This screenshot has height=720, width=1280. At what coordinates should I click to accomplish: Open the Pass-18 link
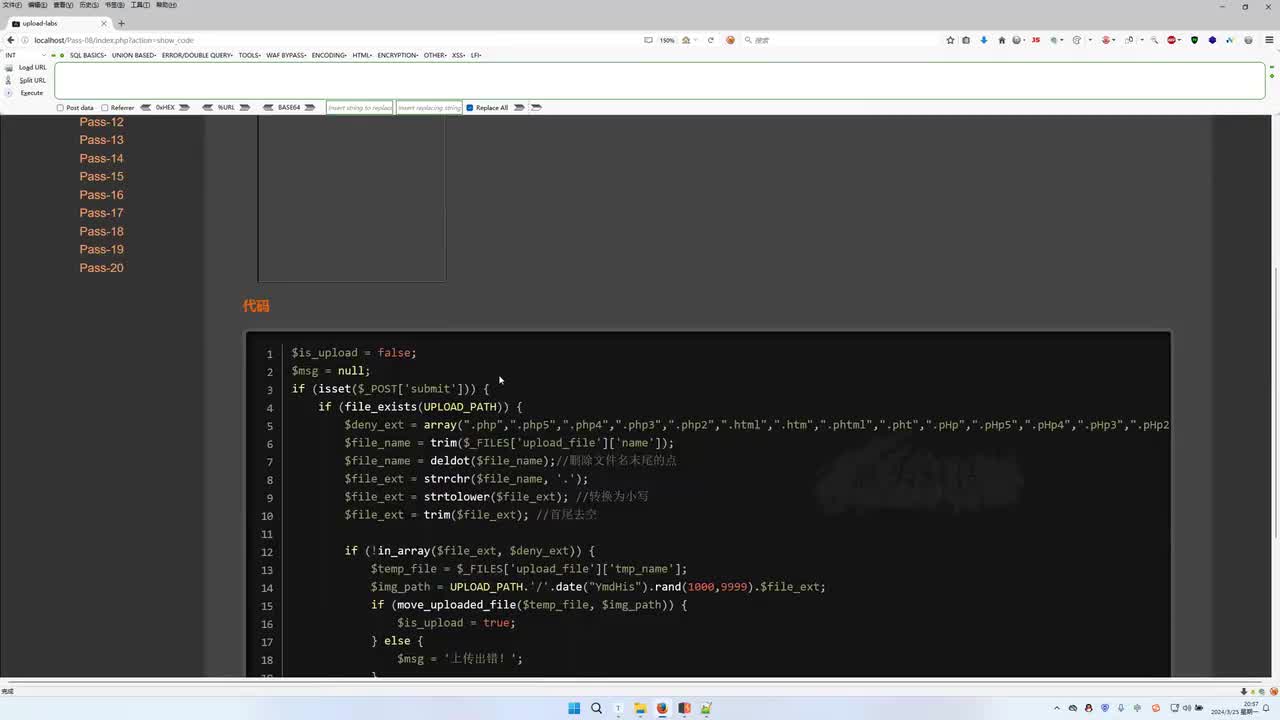pos(102,231)
